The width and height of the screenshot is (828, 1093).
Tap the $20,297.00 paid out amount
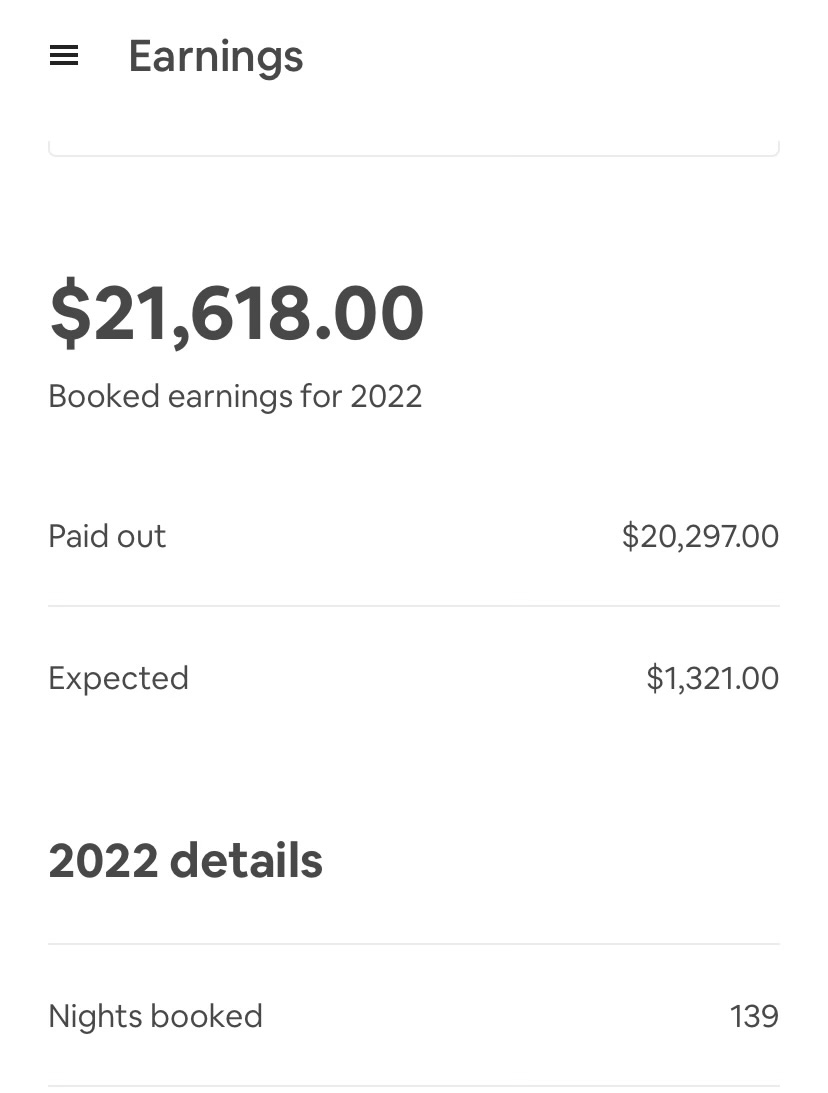click(x=700, y=536)
